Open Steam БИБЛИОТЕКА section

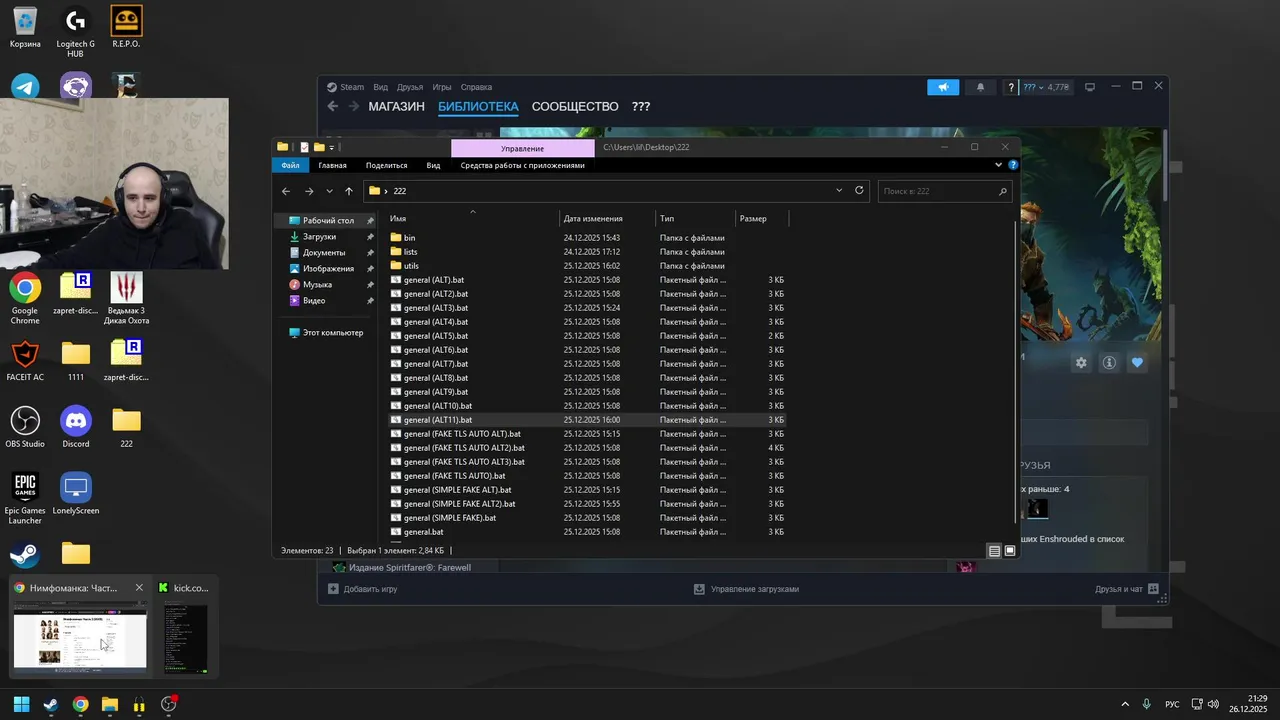(478, 107)
